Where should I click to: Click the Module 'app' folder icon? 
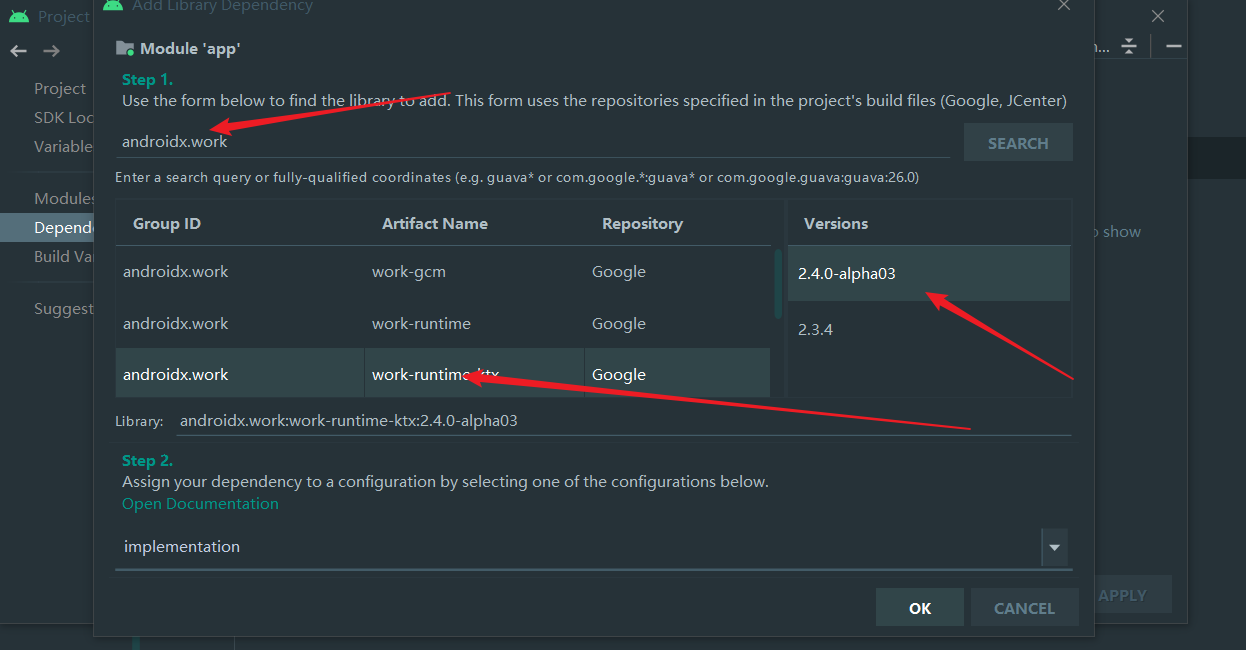click(125, 48)
